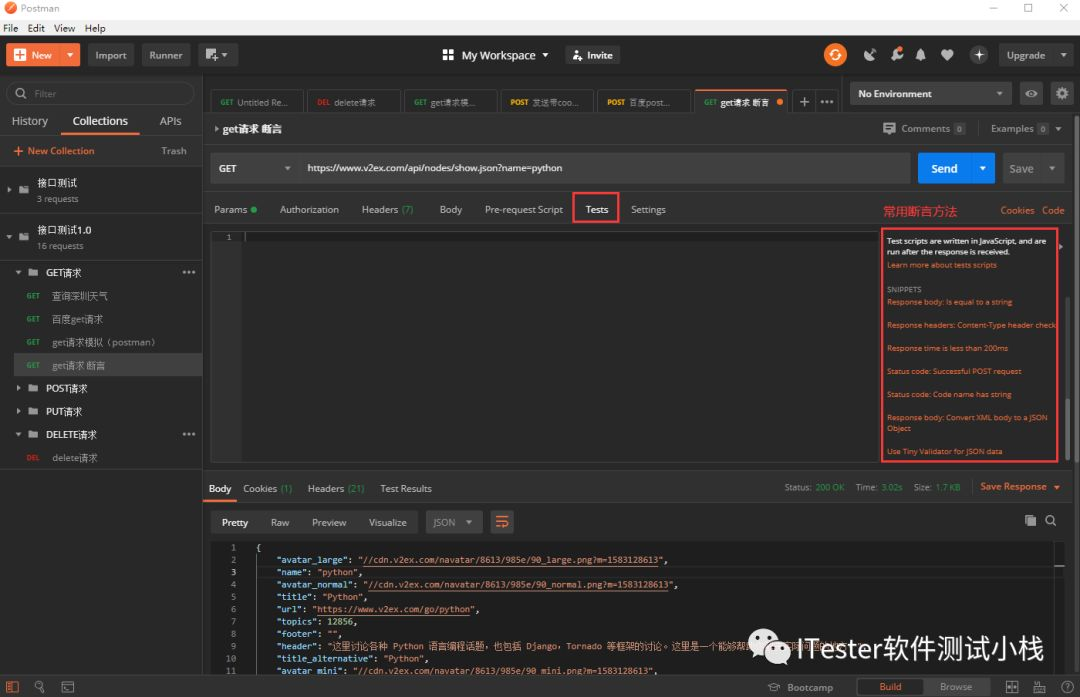Expand the POST请求 folder
The width and height of the screenshot is (1080, 697).
19,388
